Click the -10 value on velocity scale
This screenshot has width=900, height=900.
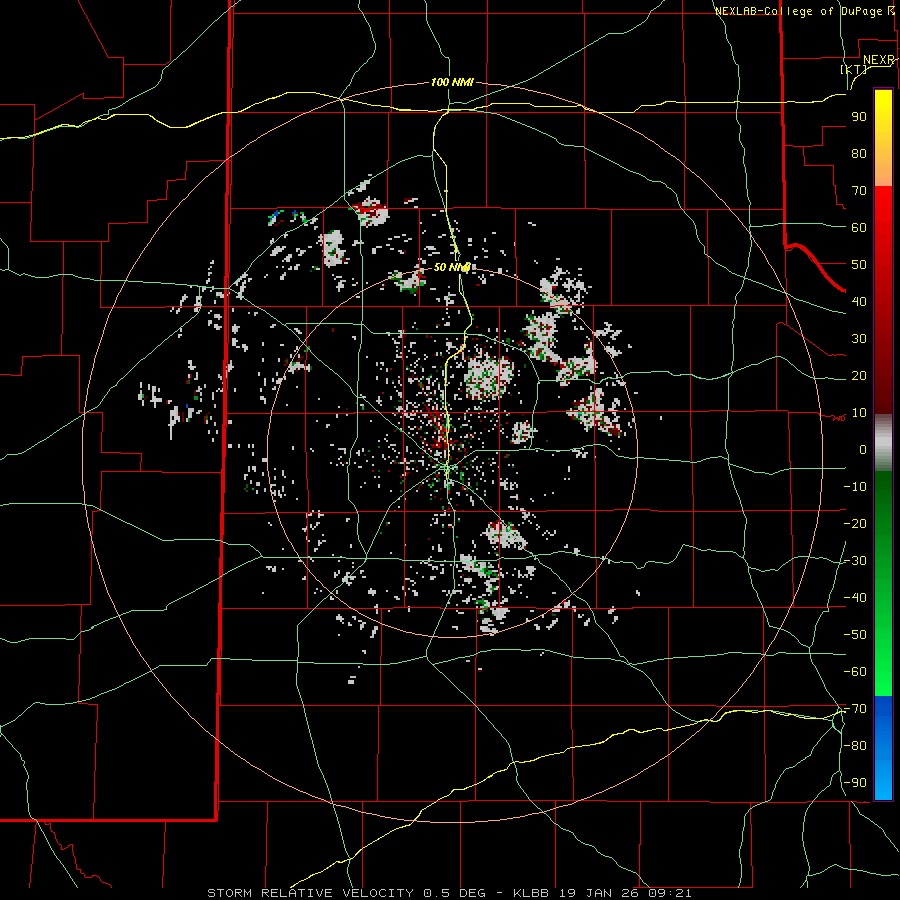tap(855, 487)
